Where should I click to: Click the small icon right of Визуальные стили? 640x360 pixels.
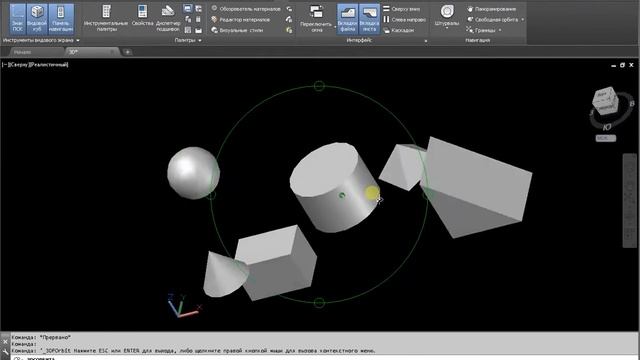pos(289,30)
